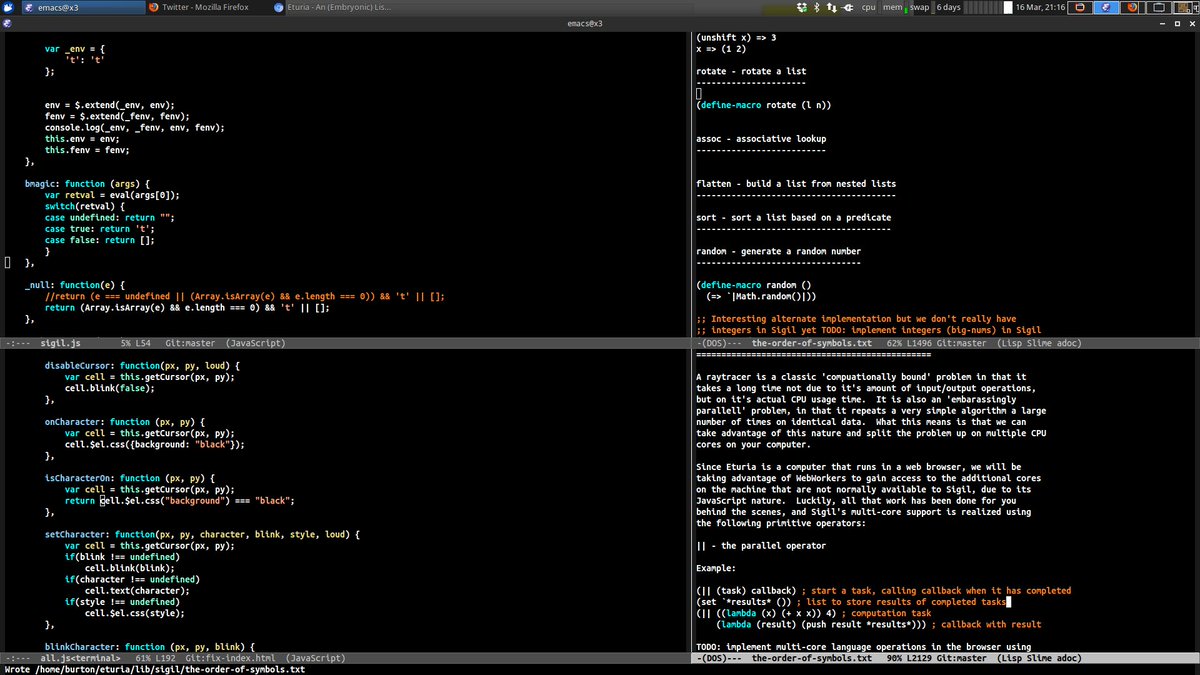
Task: Click (Lisp Slime adoc) in the upper-right mode line
Action: tap(1037, 342)
